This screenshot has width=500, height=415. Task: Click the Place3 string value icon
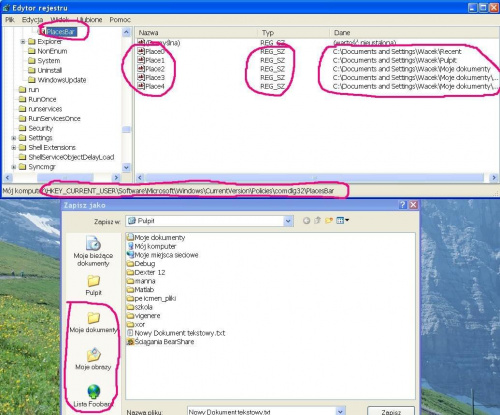point(141,77)
